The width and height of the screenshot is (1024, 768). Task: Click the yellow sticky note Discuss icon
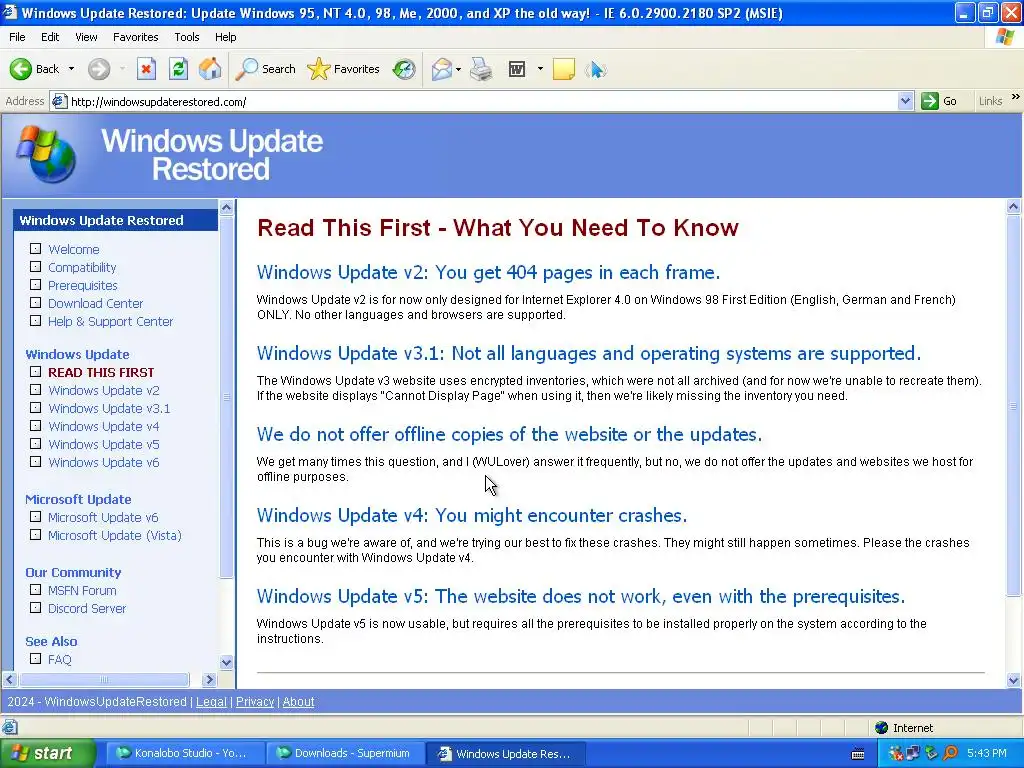(x=564, y=69)
